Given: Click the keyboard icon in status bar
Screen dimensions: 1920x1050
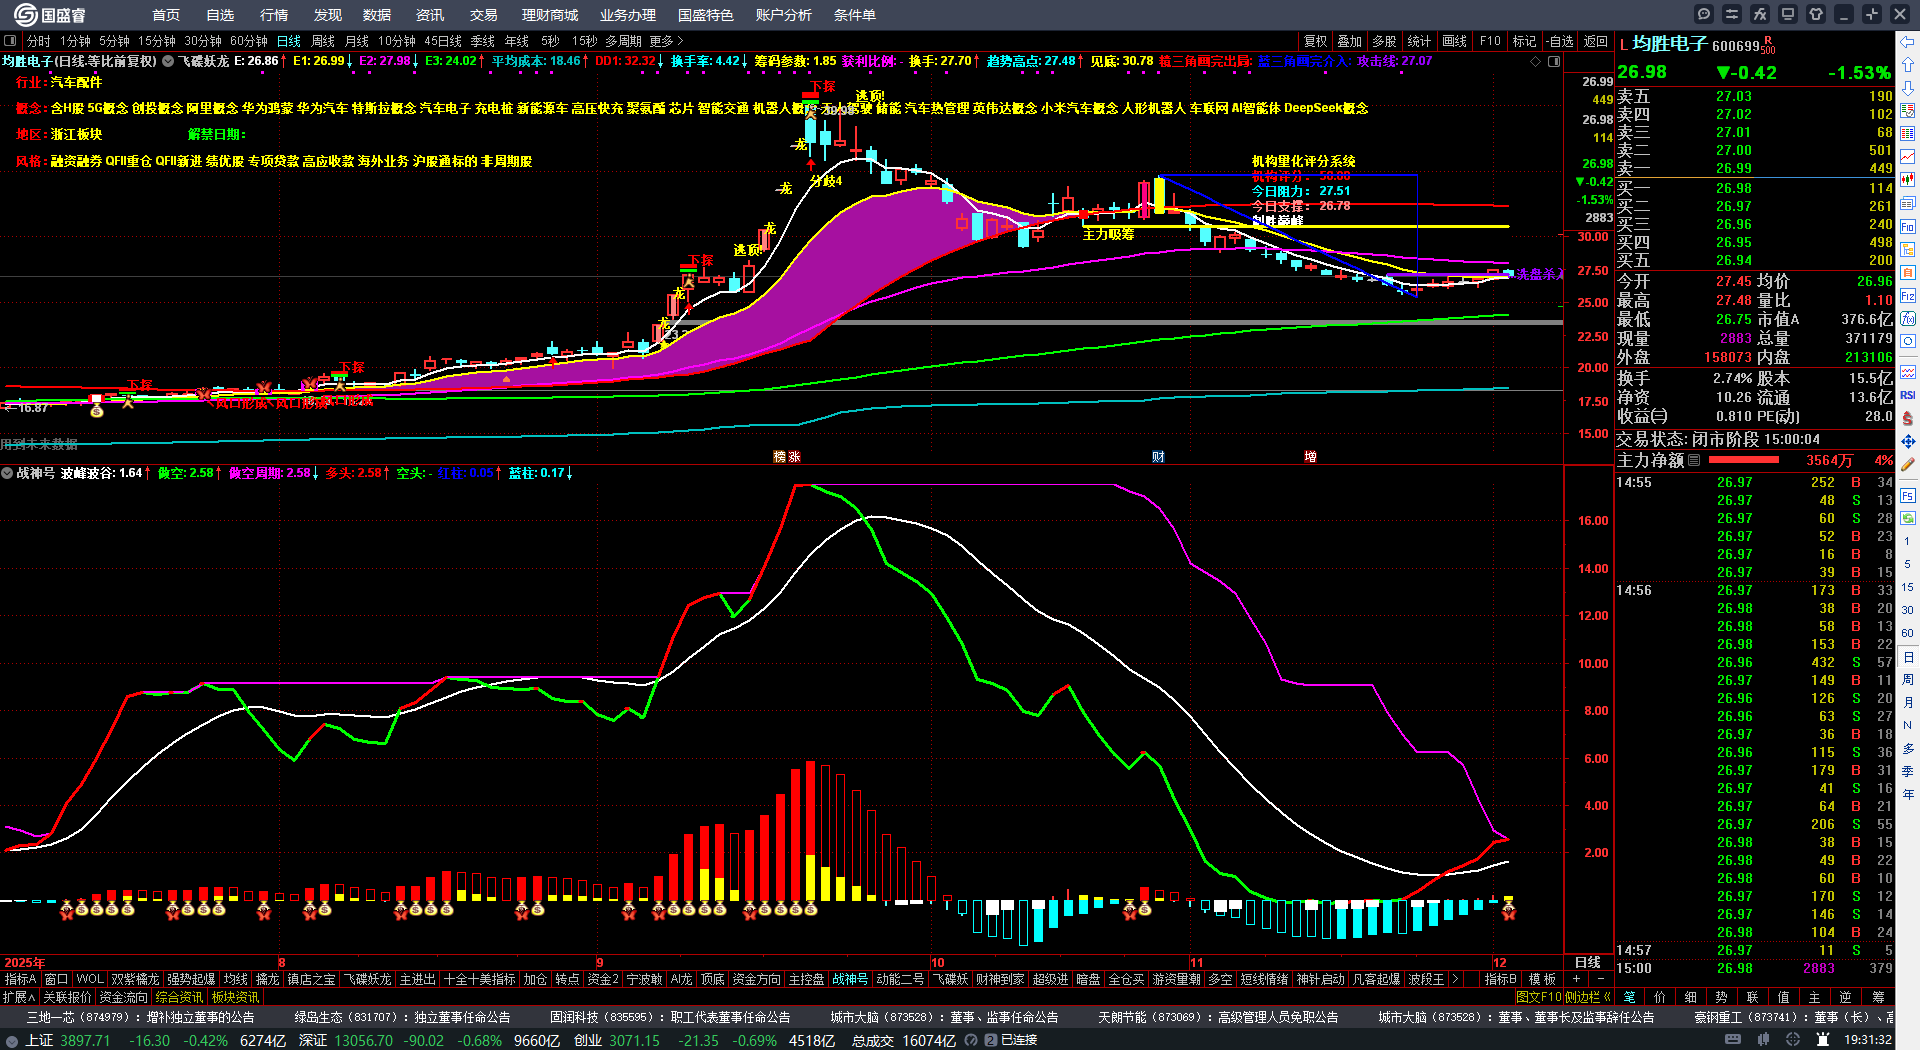Looking at the screenshot, I should (1733, 1040).
